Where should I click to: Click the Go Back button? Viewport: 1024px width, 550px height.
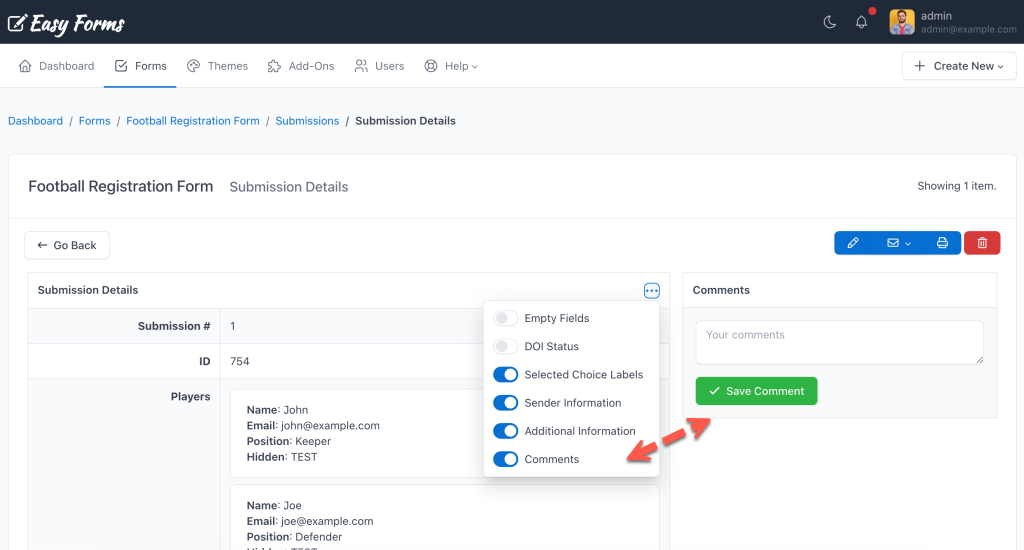pos(67,245)
